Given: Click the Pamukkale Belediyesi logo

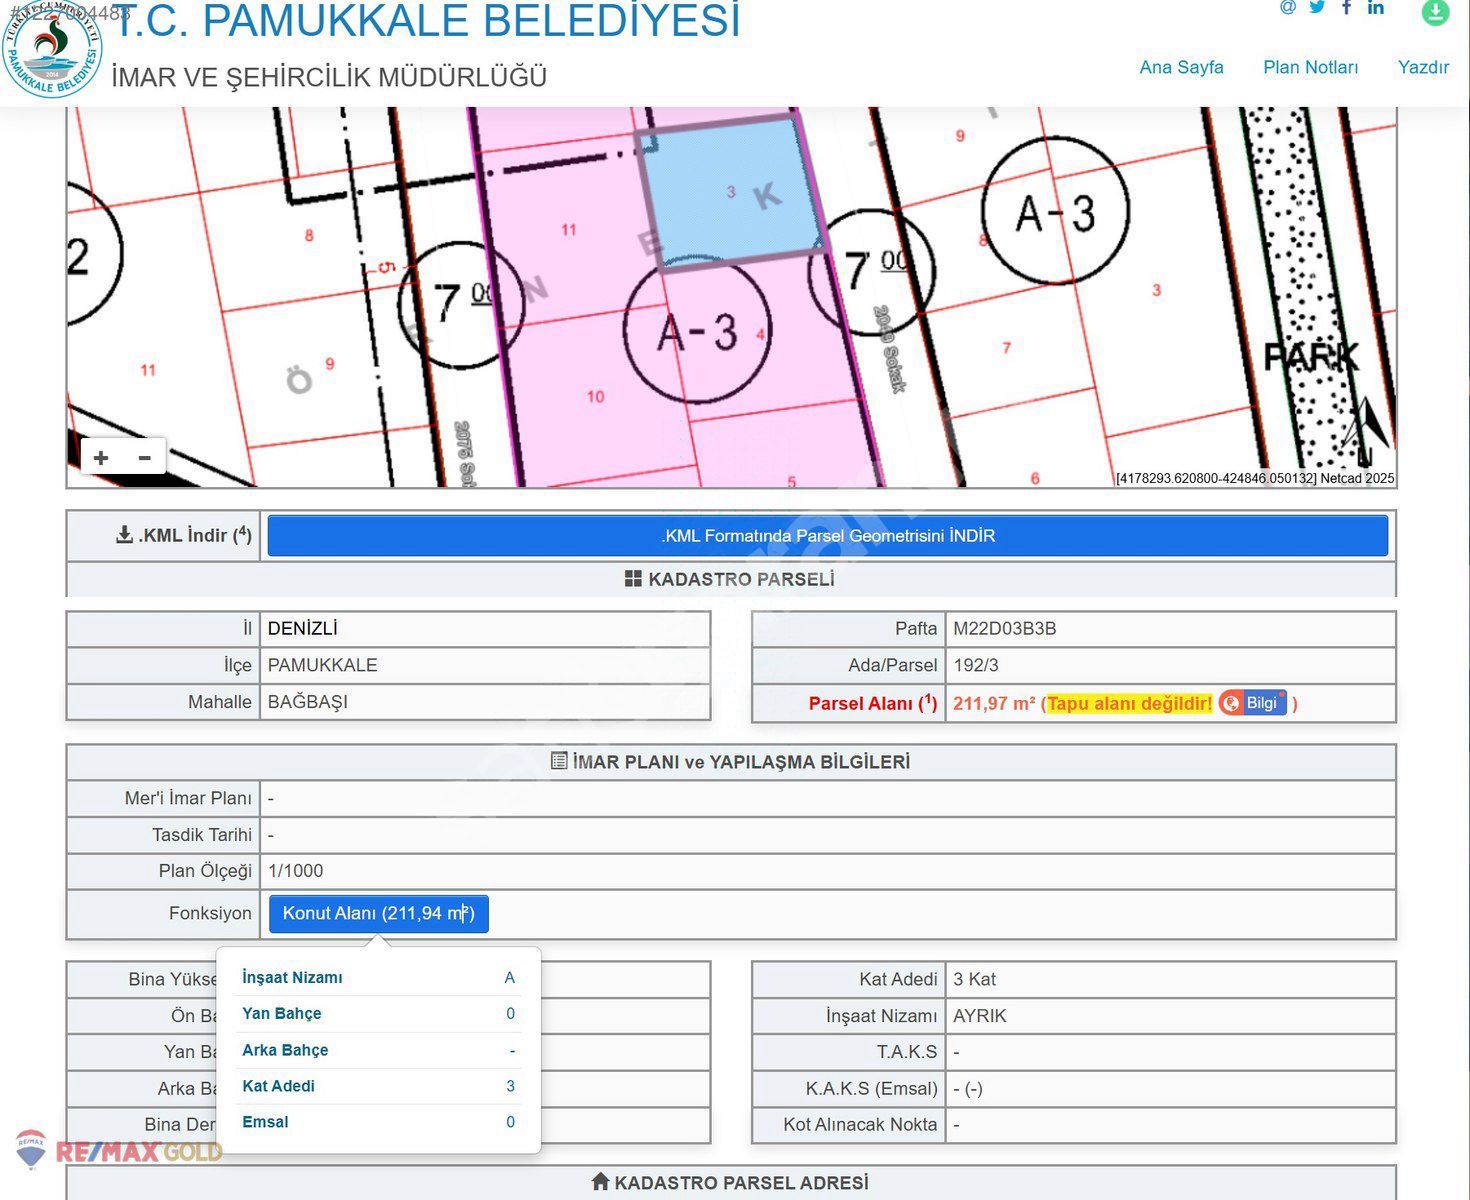Looking at the screenshot, I should [x=52, y=50].
